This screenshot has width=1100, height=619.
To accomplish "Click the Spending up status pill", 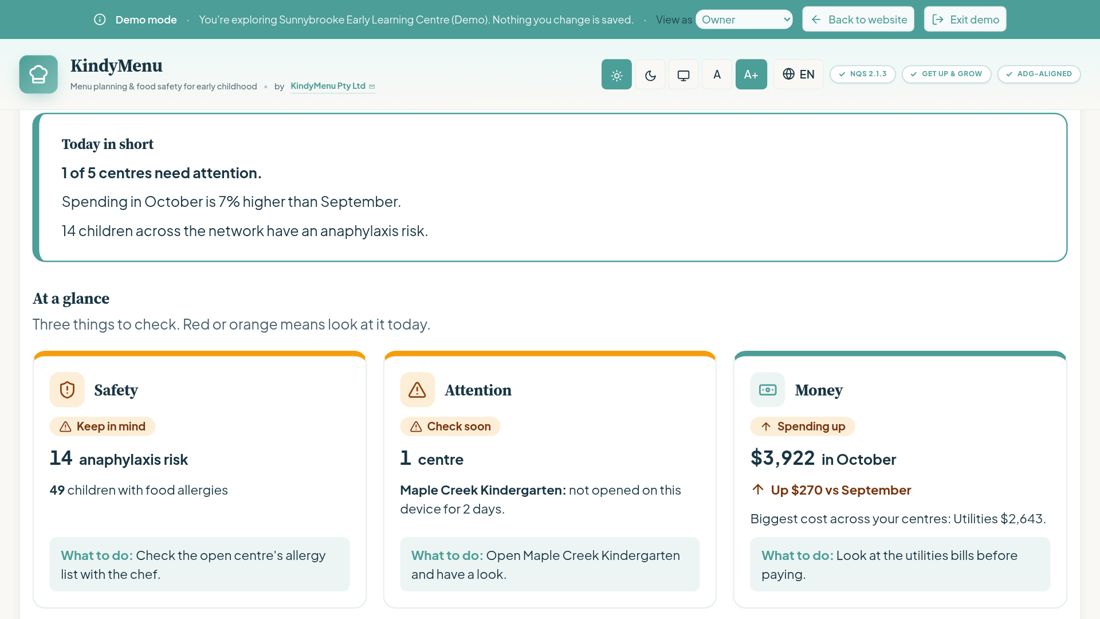I will pyautogui.click(x=803, y=426).
